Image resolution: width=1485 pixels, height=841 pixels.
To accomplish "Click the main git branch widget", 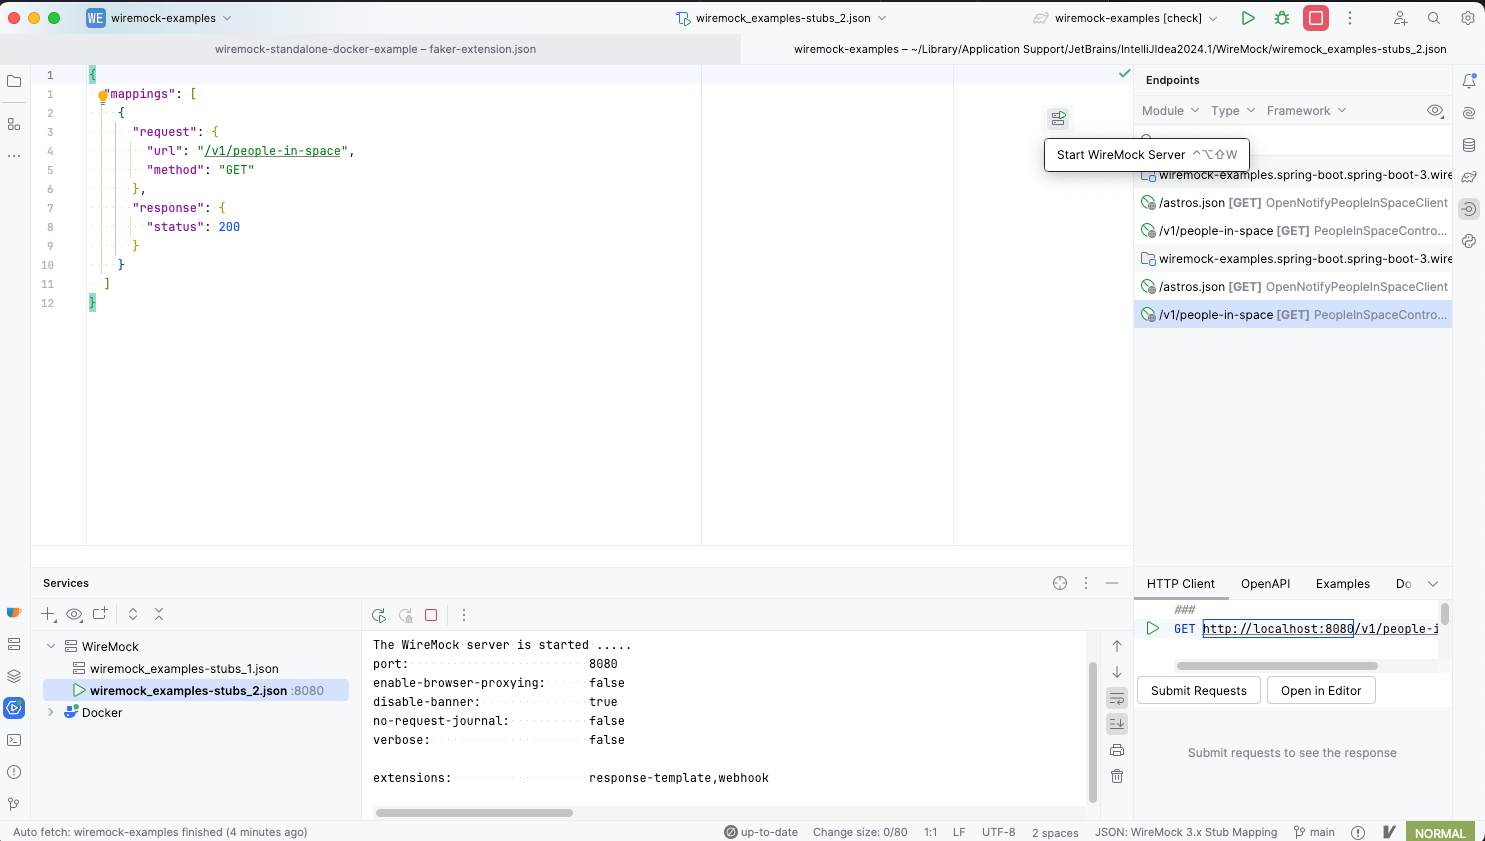I will coord(1314,832).
